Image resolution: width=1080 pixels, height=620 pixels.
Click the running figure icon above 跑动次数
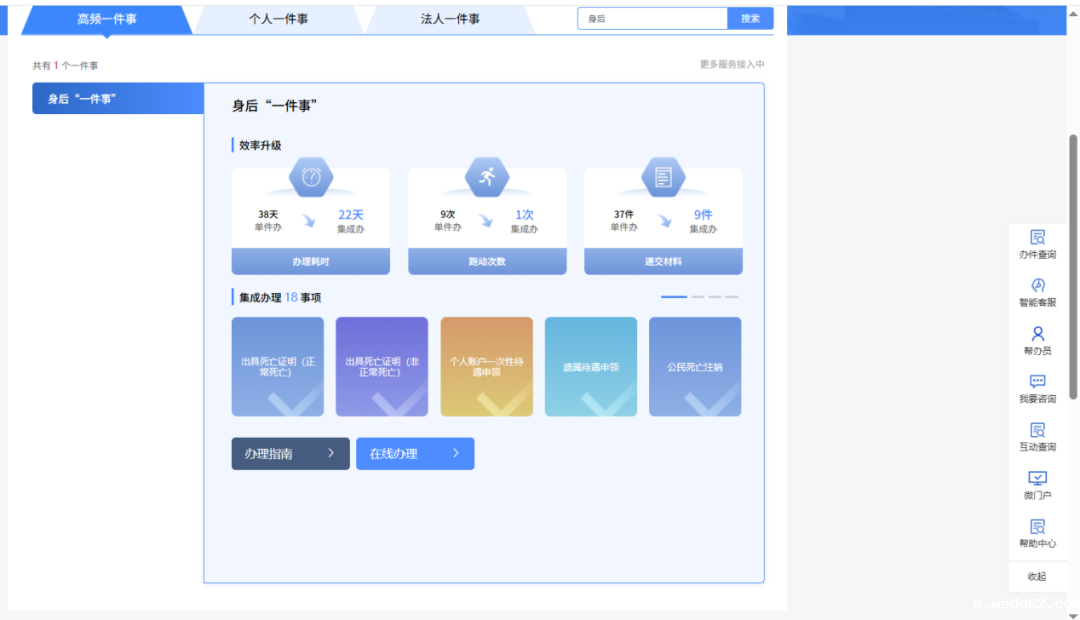pyautogui.click(x=487, y=177)
